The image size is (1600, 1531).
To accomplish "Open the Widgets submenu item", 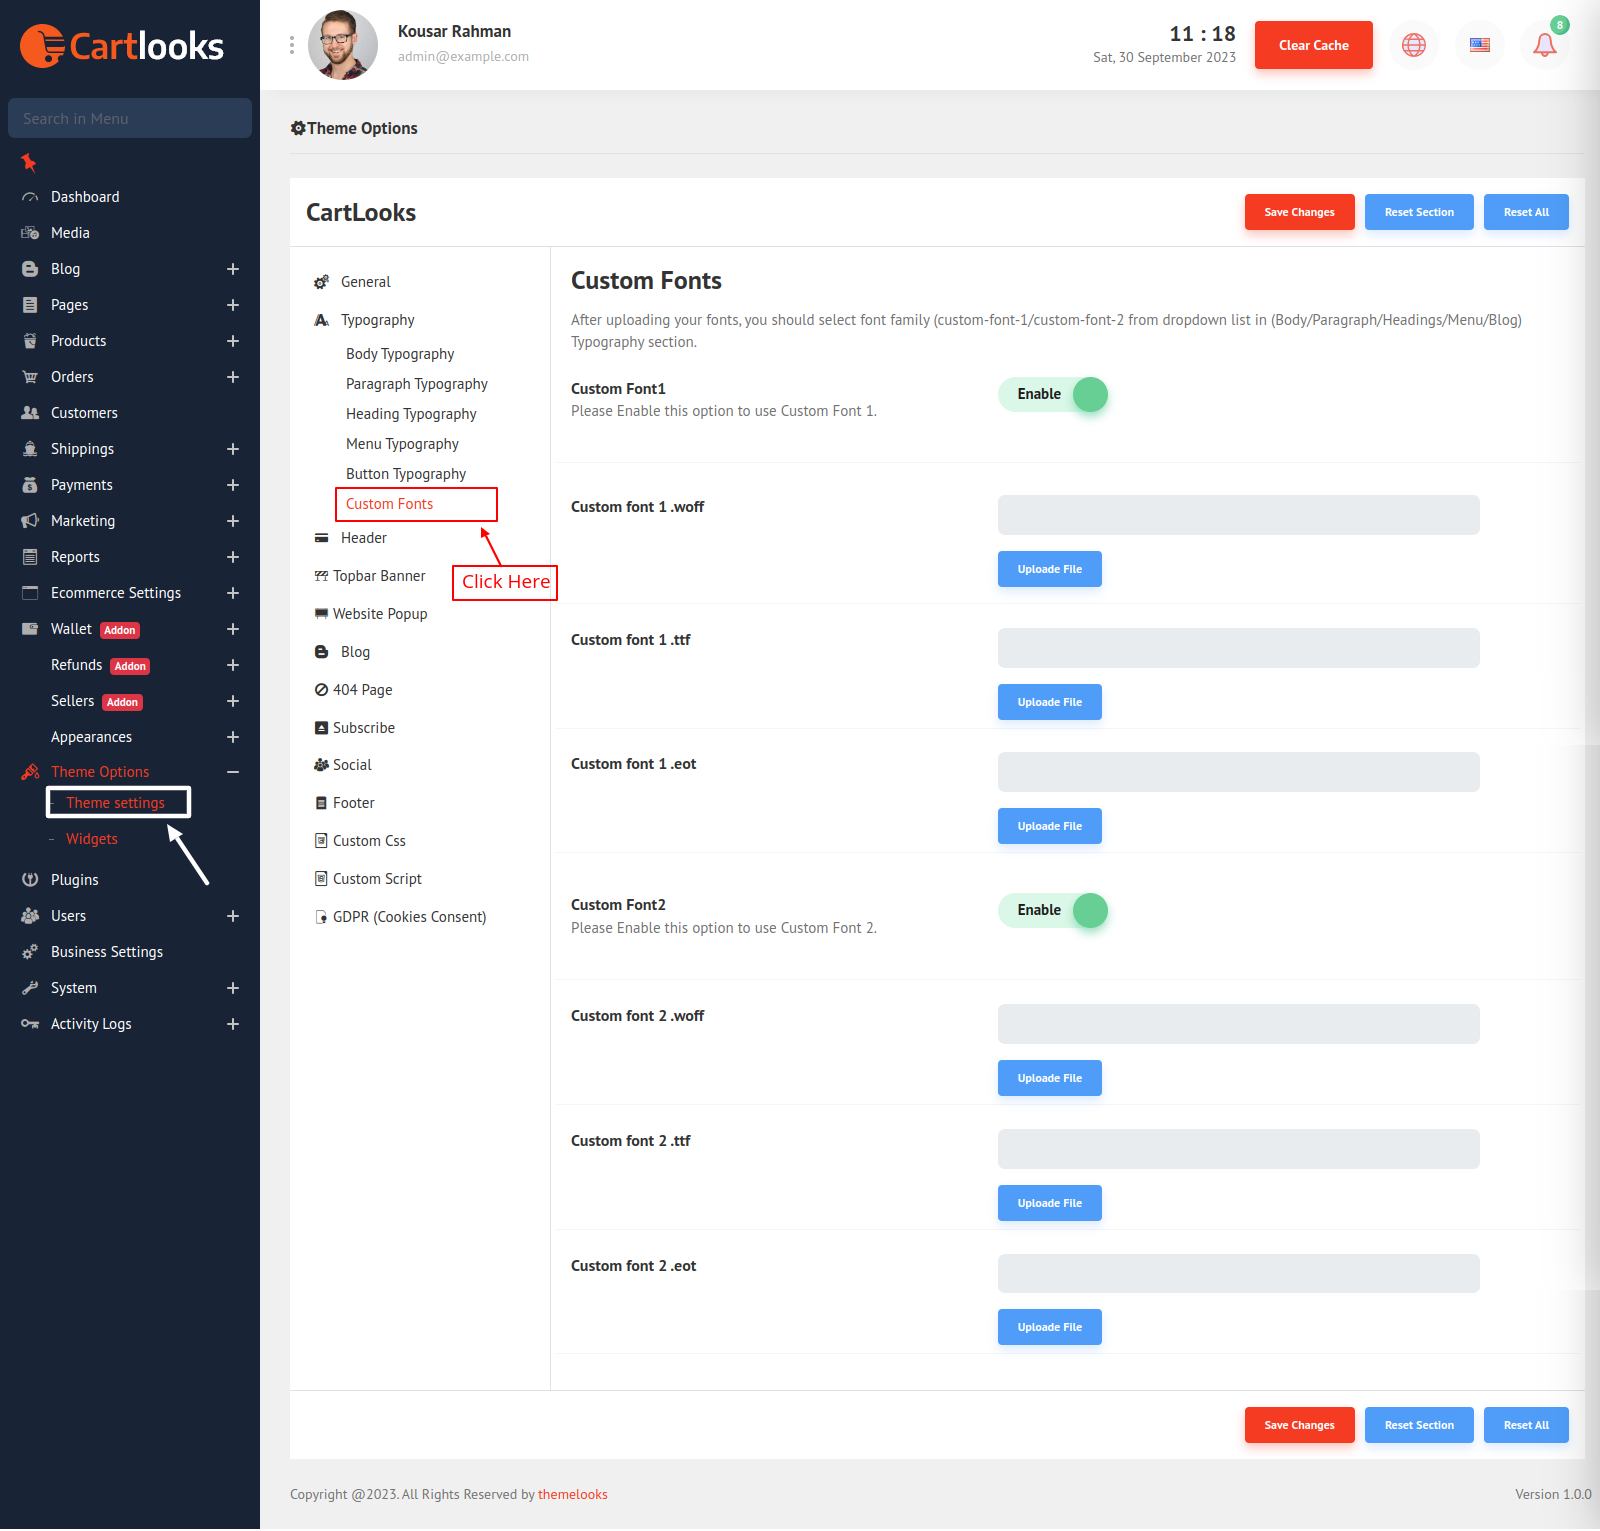I will pos(92,839).
